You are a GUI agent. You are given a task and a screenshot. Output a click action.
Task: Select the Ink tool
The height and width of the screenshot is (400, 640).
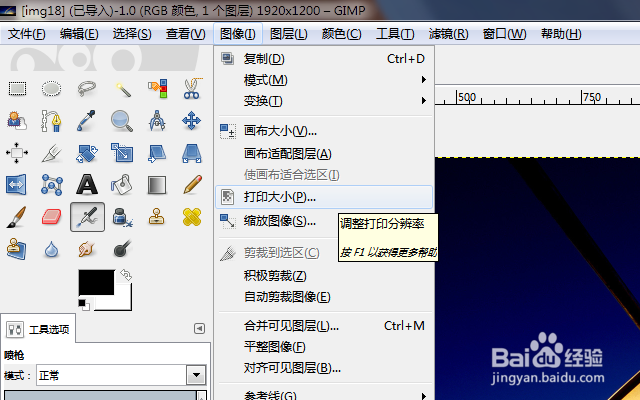[122, 217]
